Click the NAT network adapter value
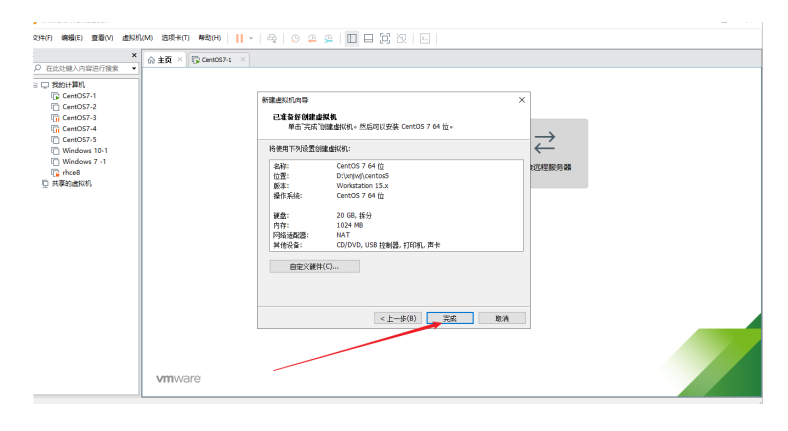 click(x=343, y=235)
